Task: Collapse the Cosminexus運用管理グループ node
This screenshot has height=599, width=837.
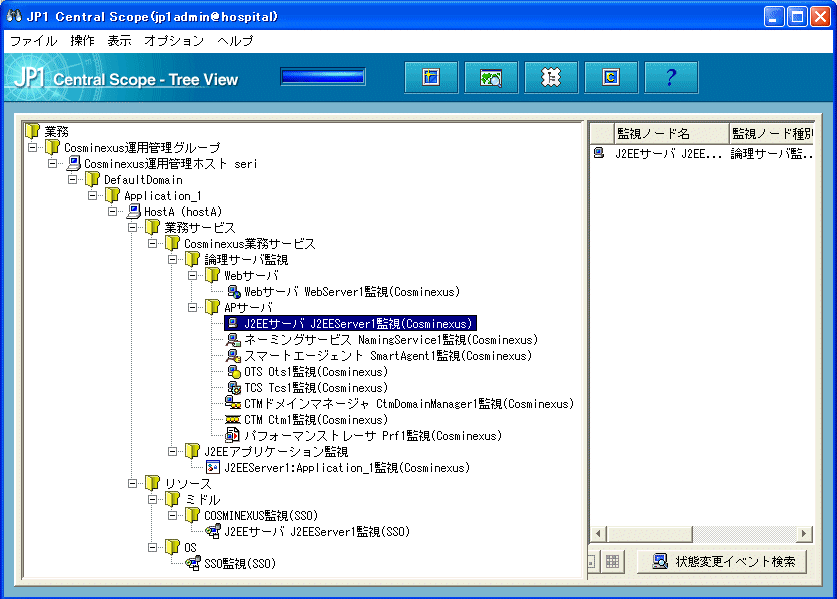Action: 33,147
